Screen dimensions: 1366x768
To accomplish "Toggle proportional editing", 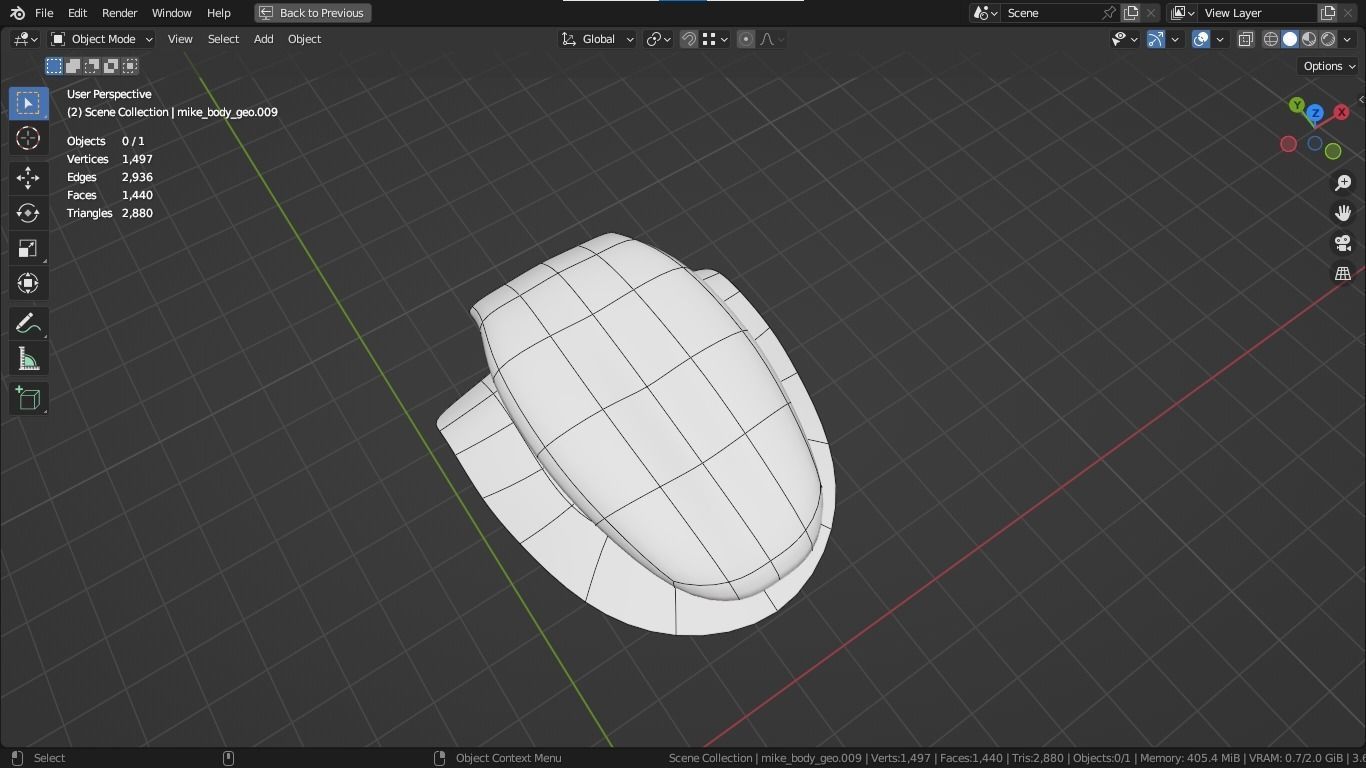I will click(746, 39).
